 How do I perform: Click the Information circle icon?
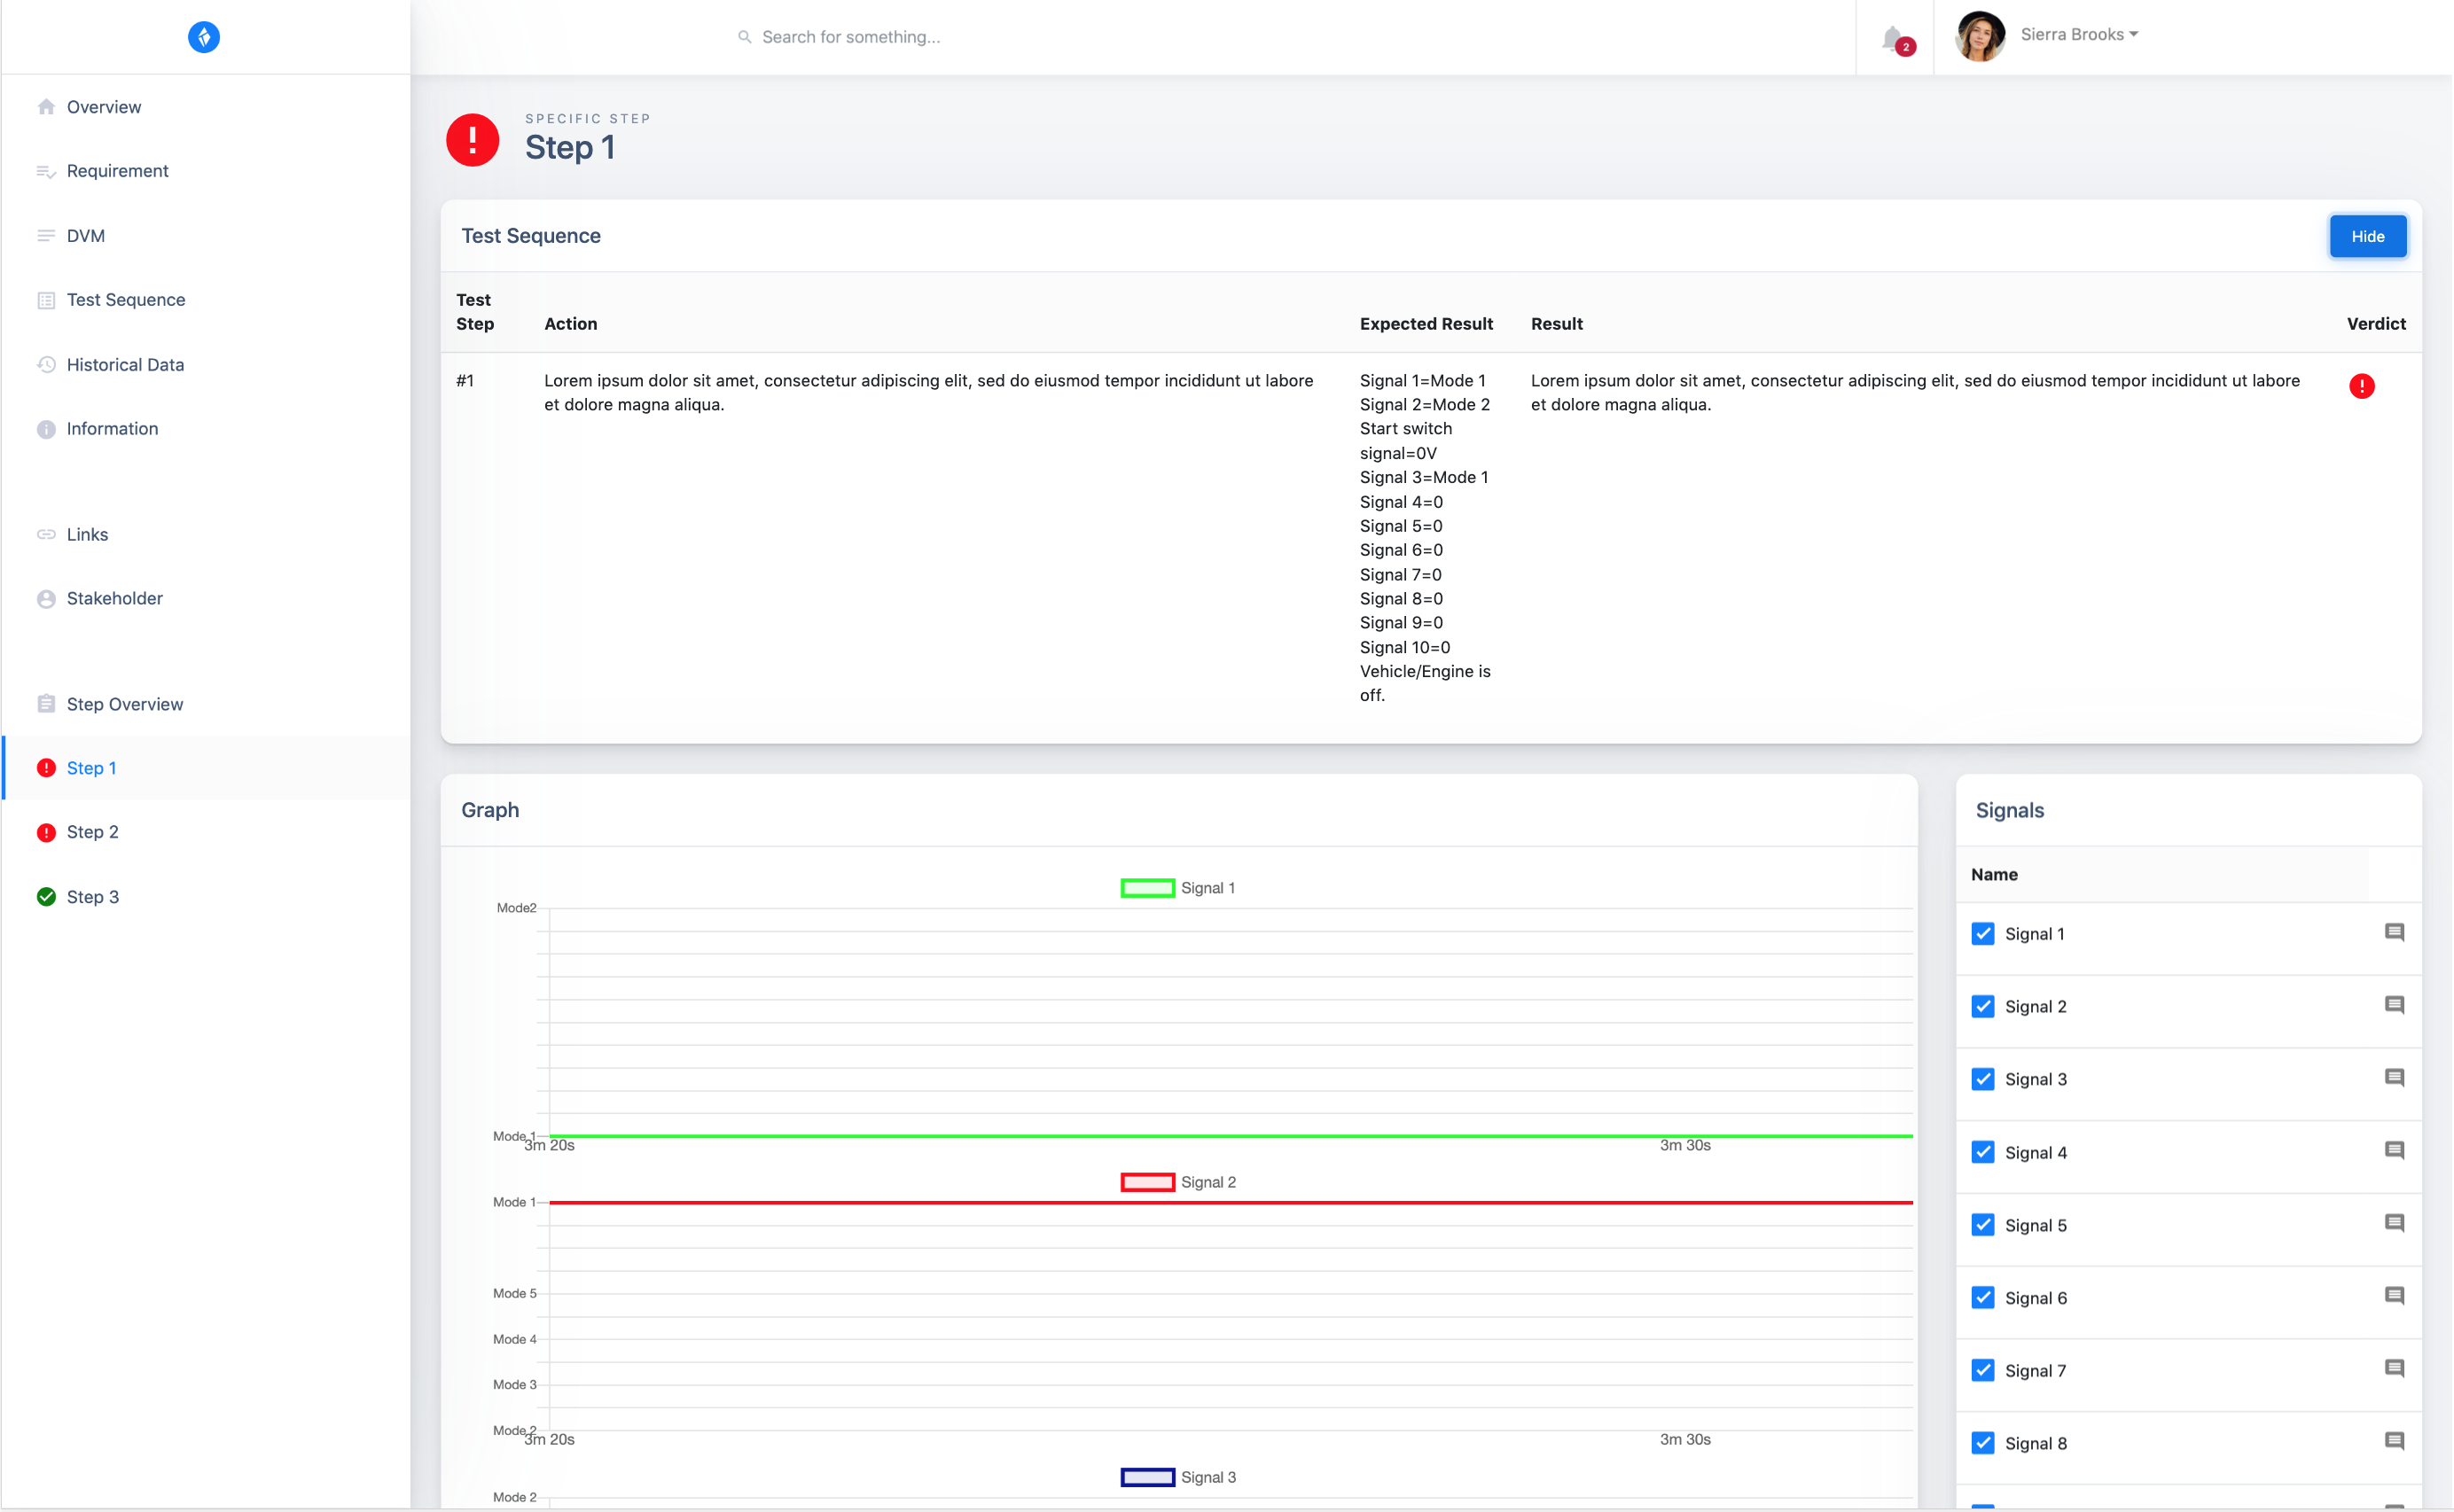46,429
